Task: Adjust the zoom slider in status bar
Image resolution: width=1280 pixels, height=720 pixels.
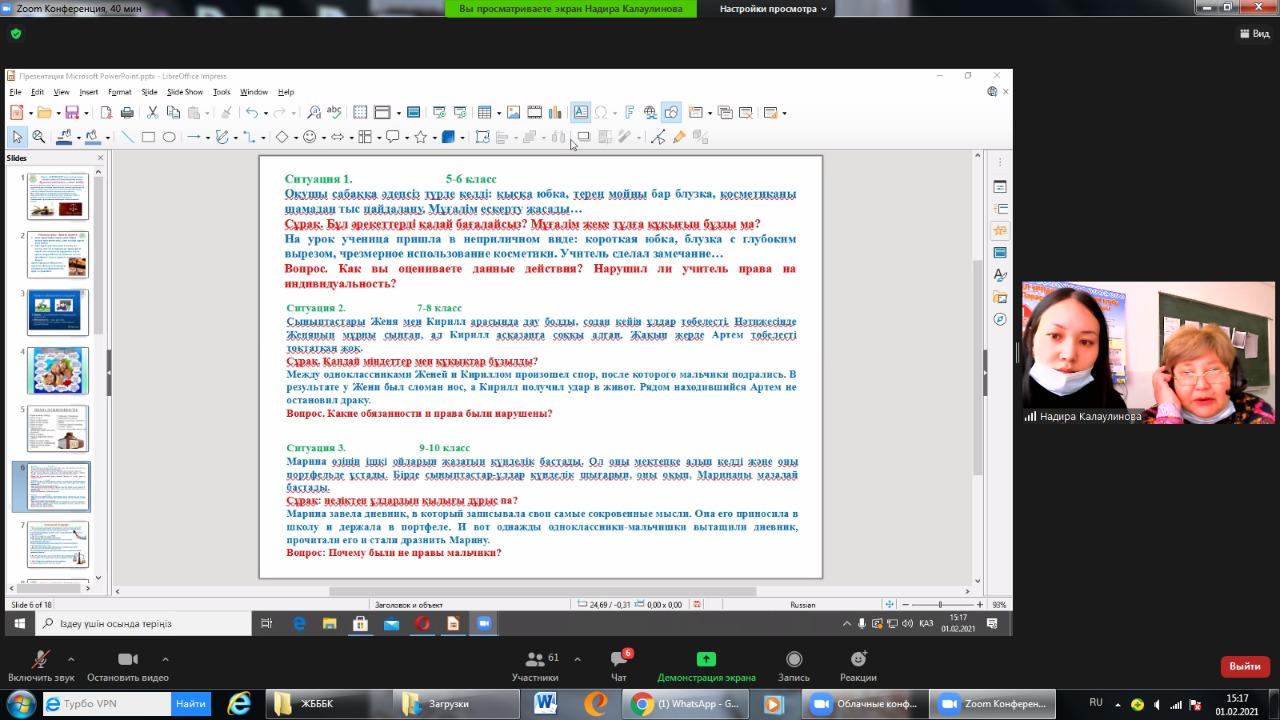Action: pyautogui.click(x=939, y=605)
